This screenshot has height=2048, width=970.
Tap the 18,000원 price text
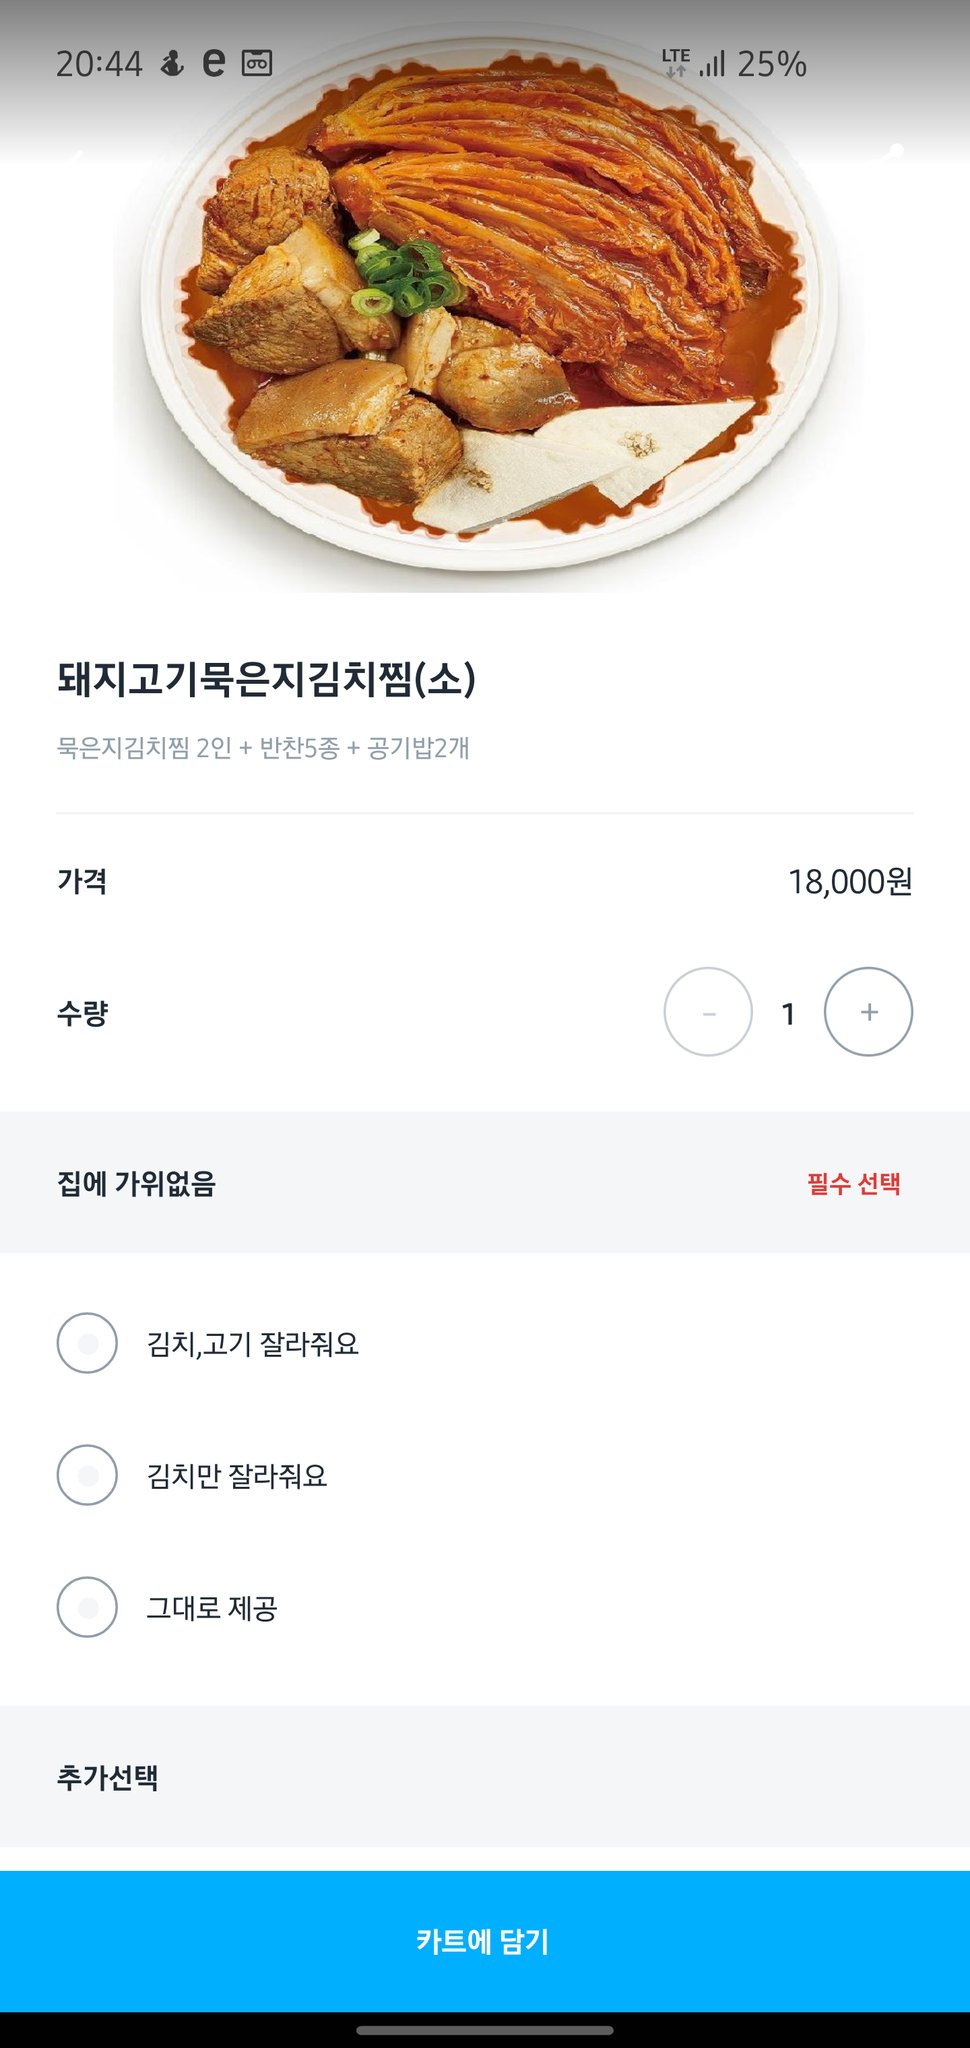coord(850,882)
